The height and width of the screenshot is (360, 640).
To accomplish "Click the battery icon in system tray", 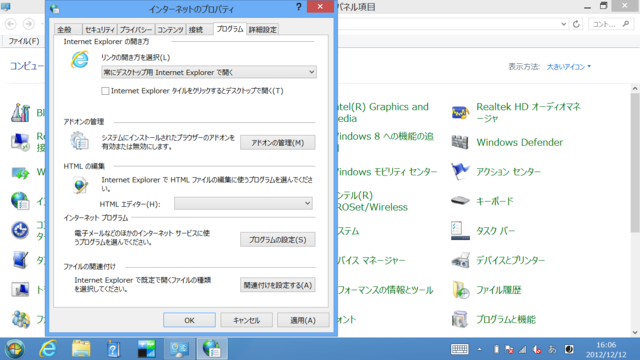I will [x=496, y=349].
